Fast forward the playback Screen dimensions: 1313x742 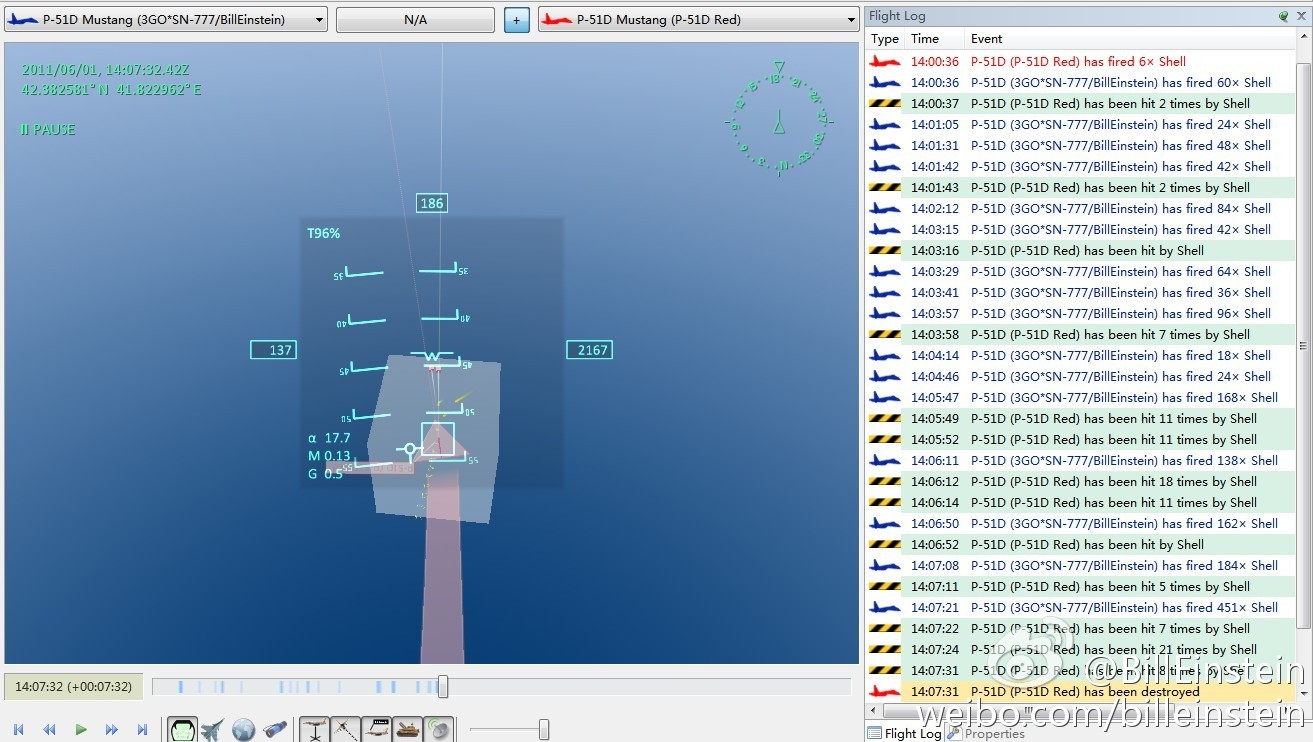tap(111, 730)
